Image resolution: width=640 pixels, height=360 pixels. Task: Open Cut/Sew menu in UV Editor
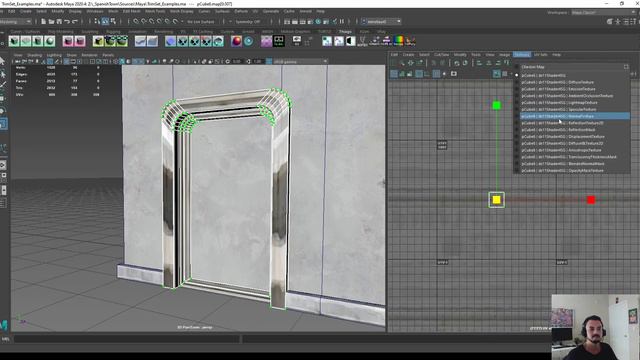442,55
